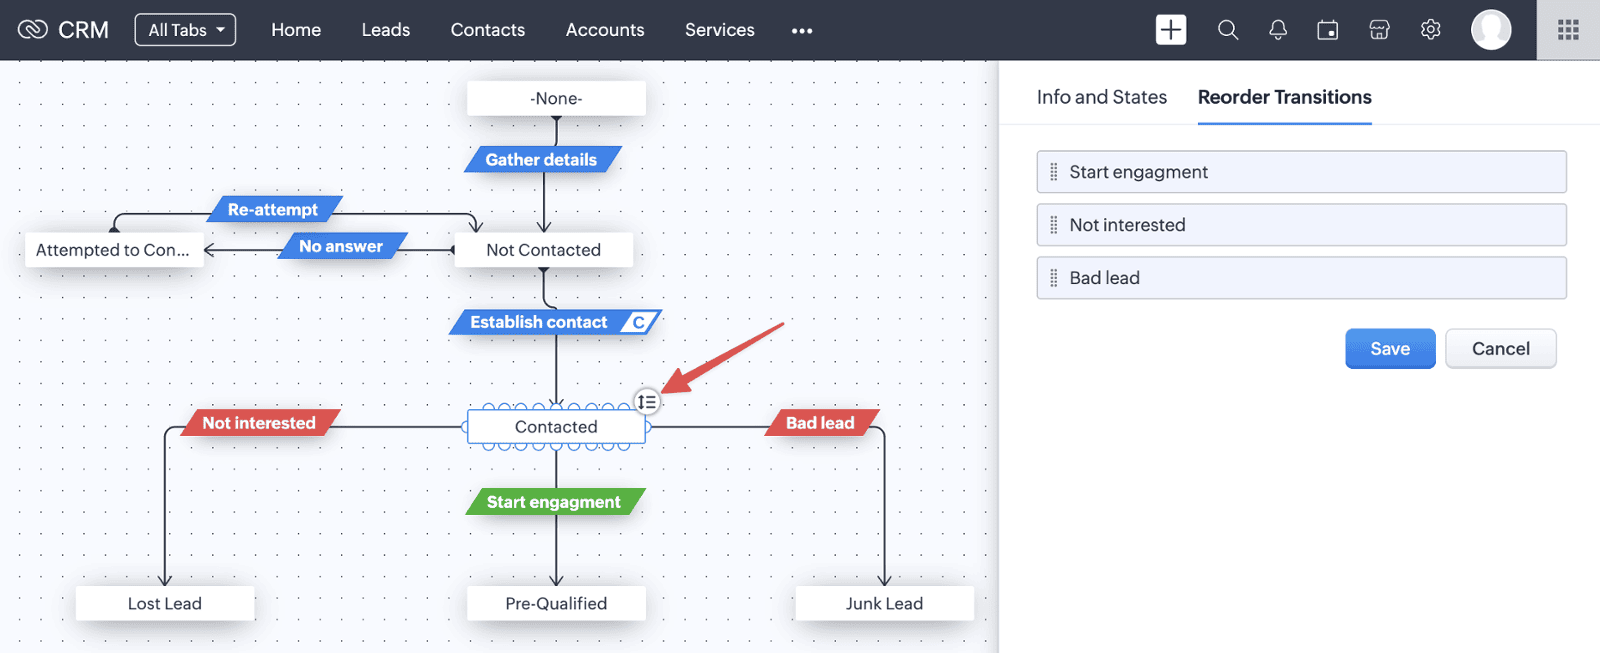Select the Not Contacted state

tap(544, 250)
